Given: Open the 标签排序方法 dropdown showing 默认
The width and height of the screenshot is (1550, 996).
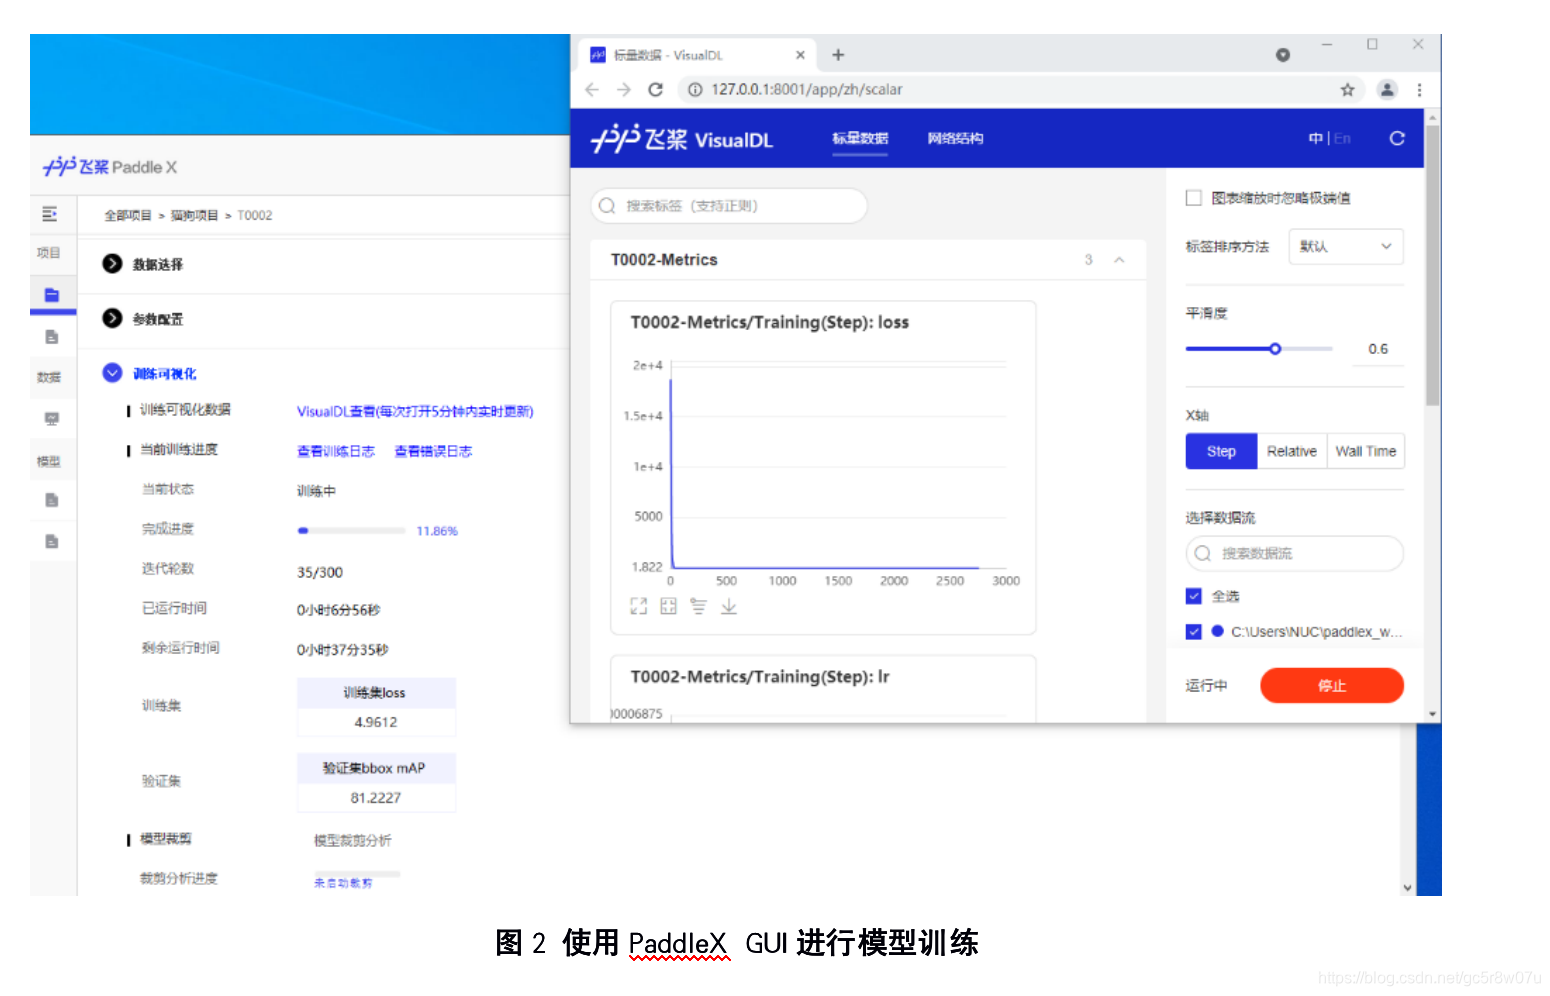Looking at the screenshot, I should tap(1345, 246).
